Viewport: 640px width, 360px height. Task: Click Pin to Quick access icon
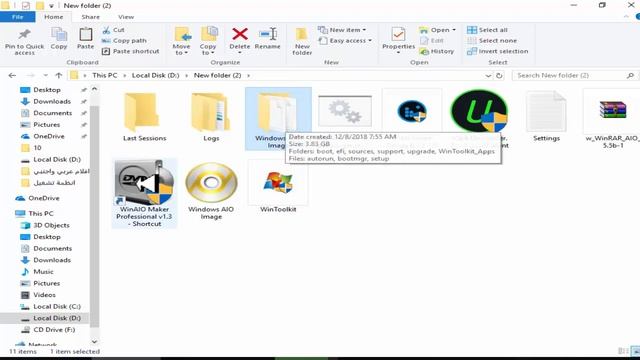coord(24,35)
